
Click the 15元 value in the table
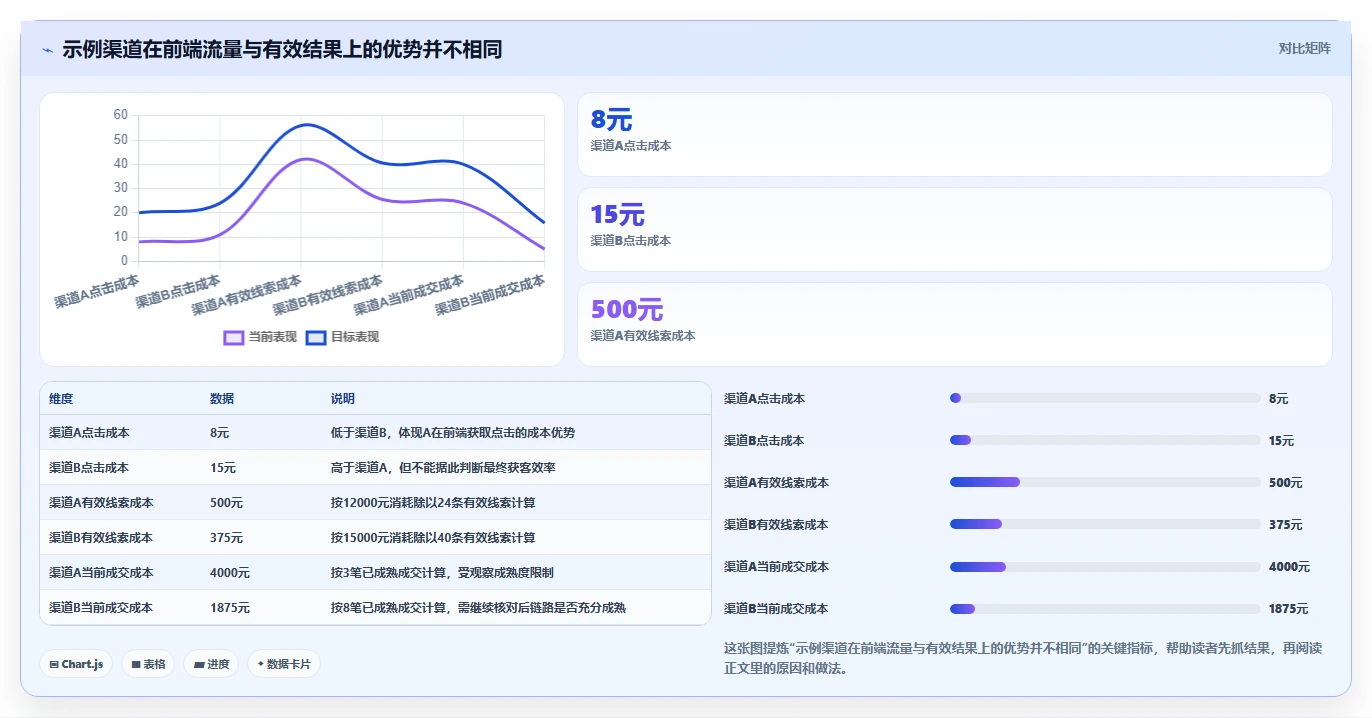(x=223, y=467)
